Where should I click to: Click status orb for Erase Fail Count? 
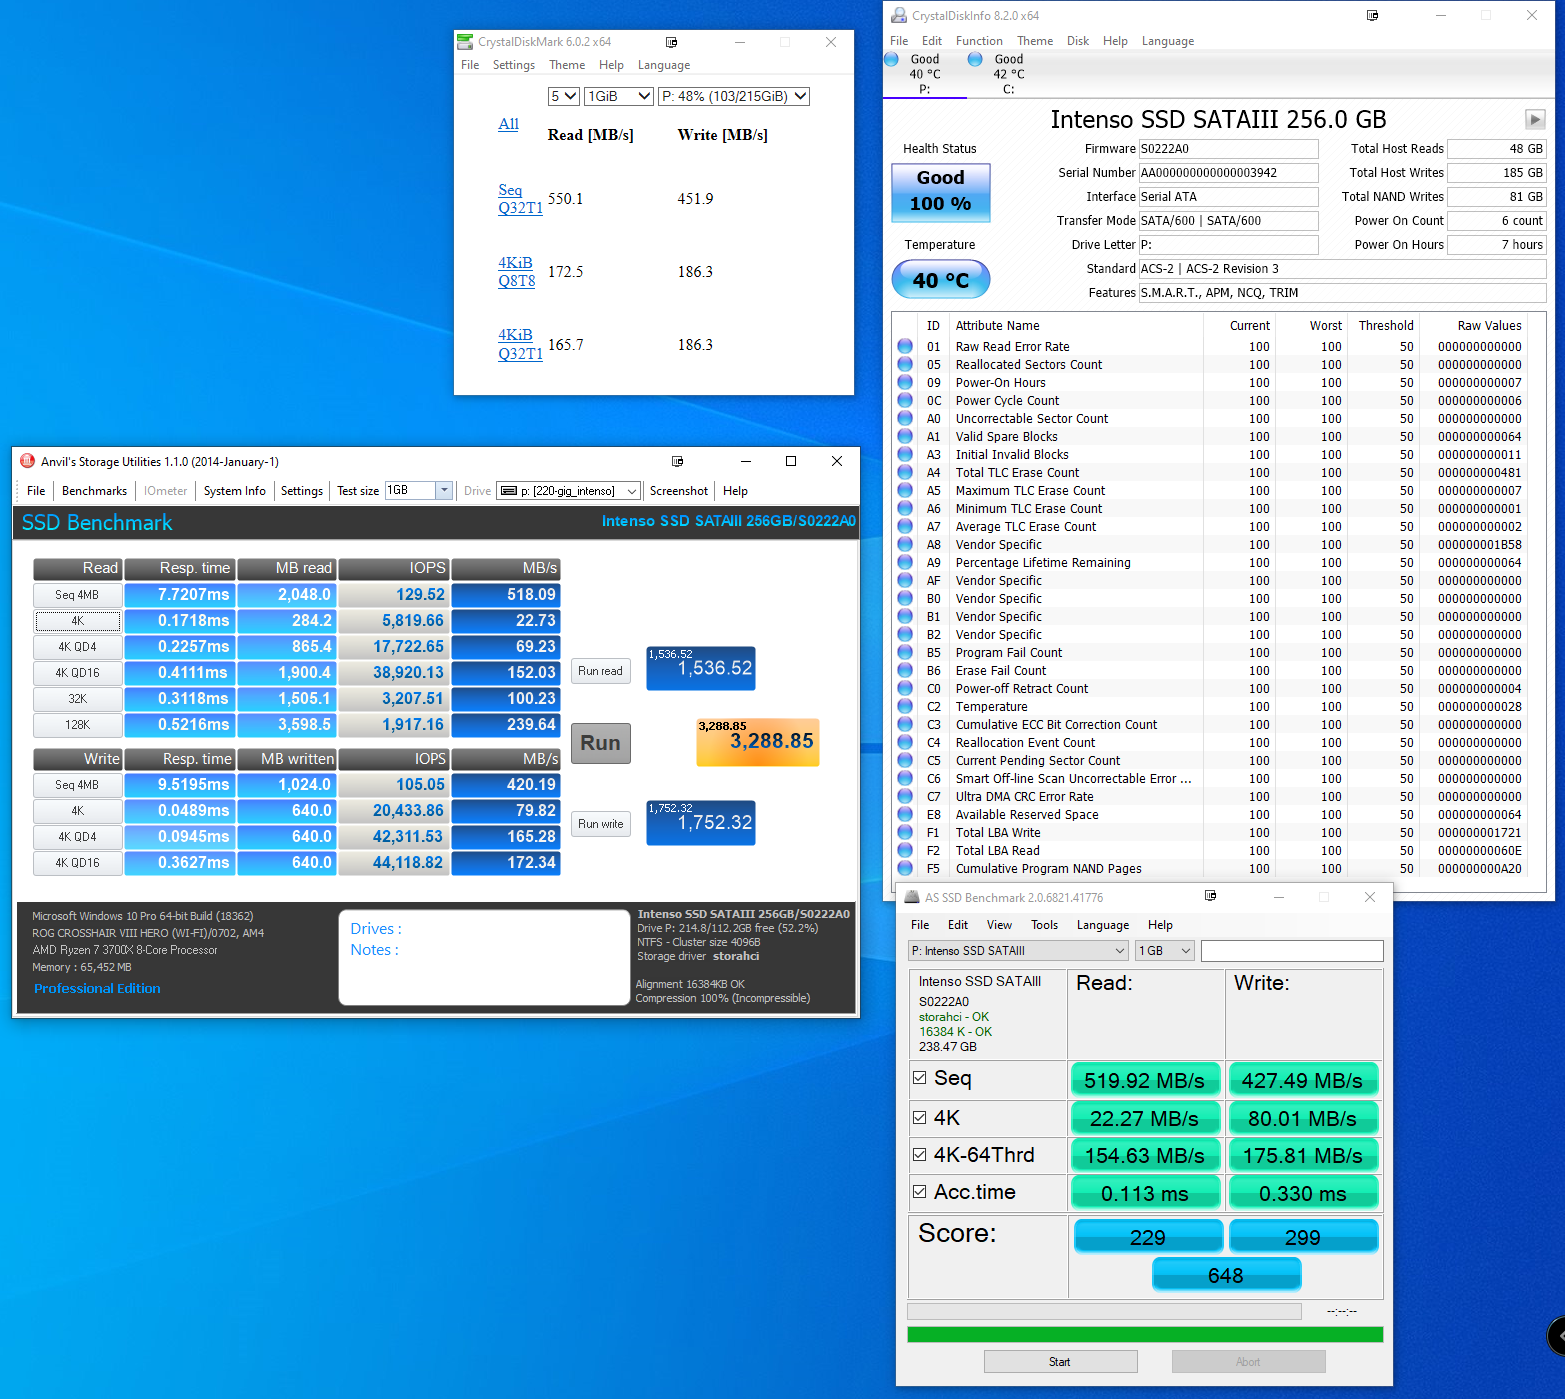tap(905, 670)
